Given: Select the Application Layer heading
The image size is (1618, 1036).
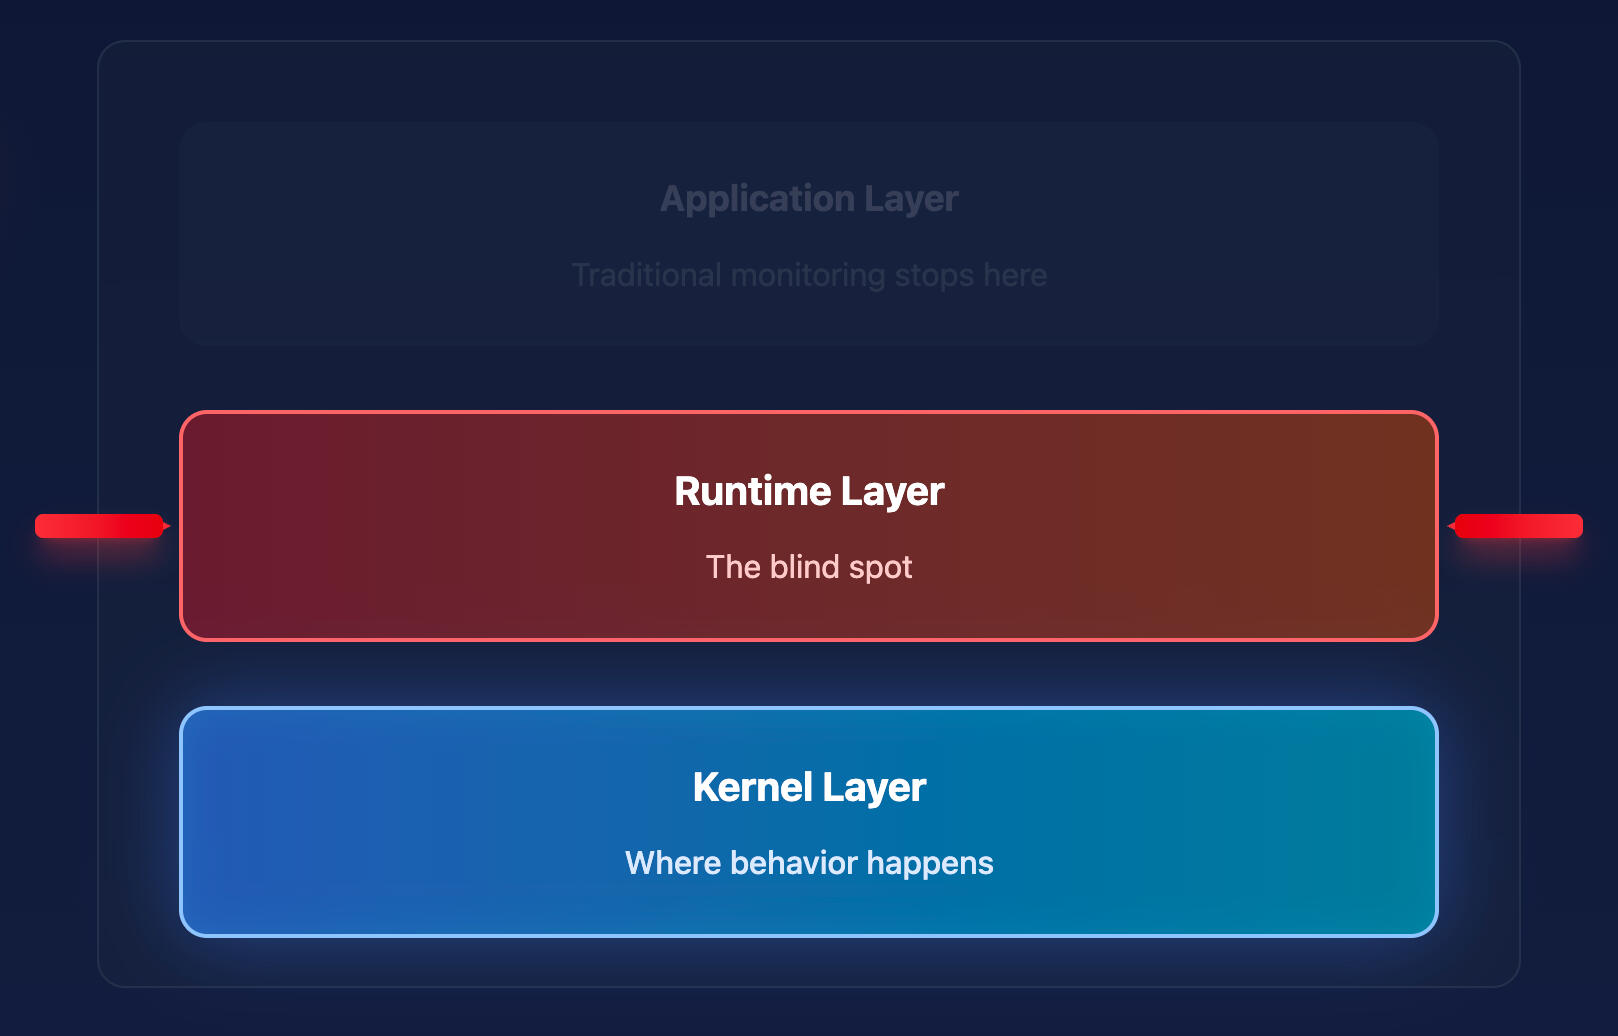Looking at the screenshot, I should (809, 199).
